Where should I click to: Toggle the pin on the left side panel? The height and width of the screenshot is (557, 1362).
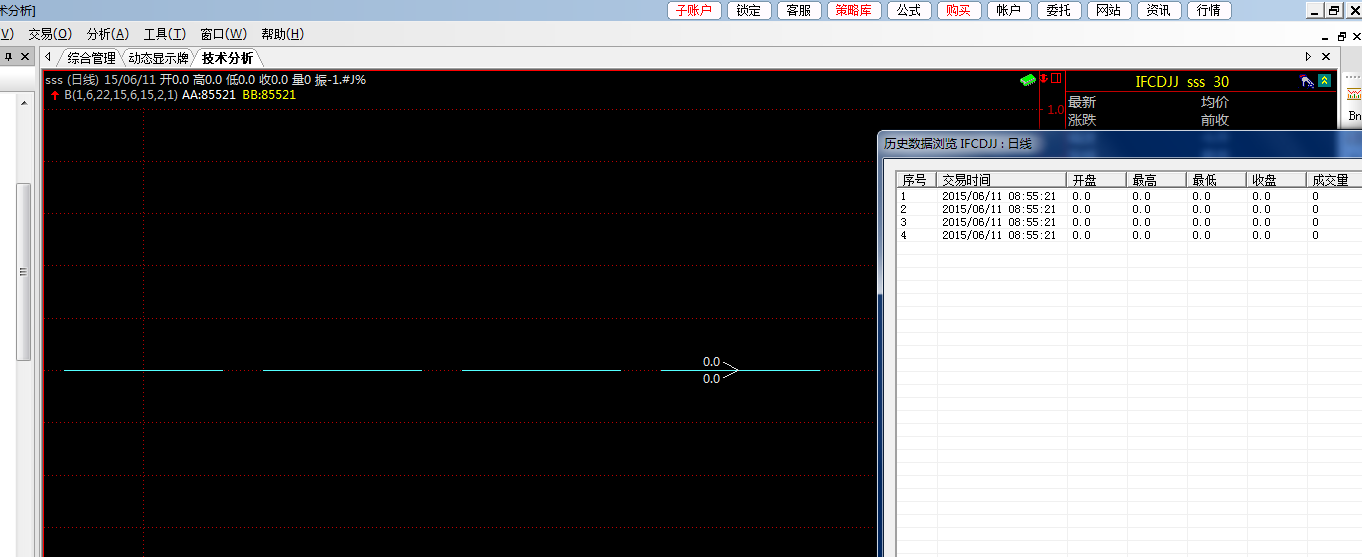click(9, 57)
